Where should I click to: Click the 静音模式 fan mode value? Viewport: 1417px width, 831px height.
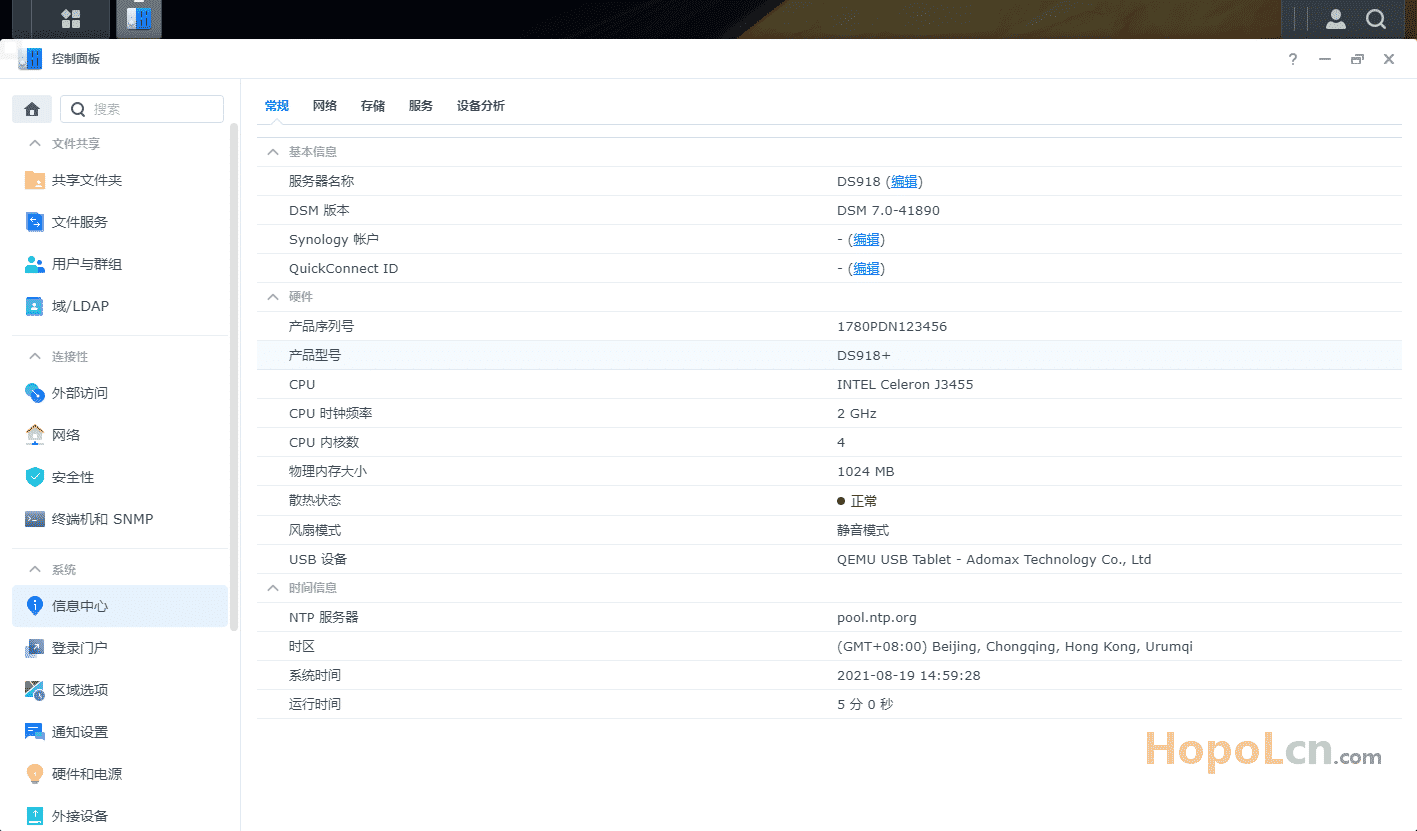coord(863,530)
